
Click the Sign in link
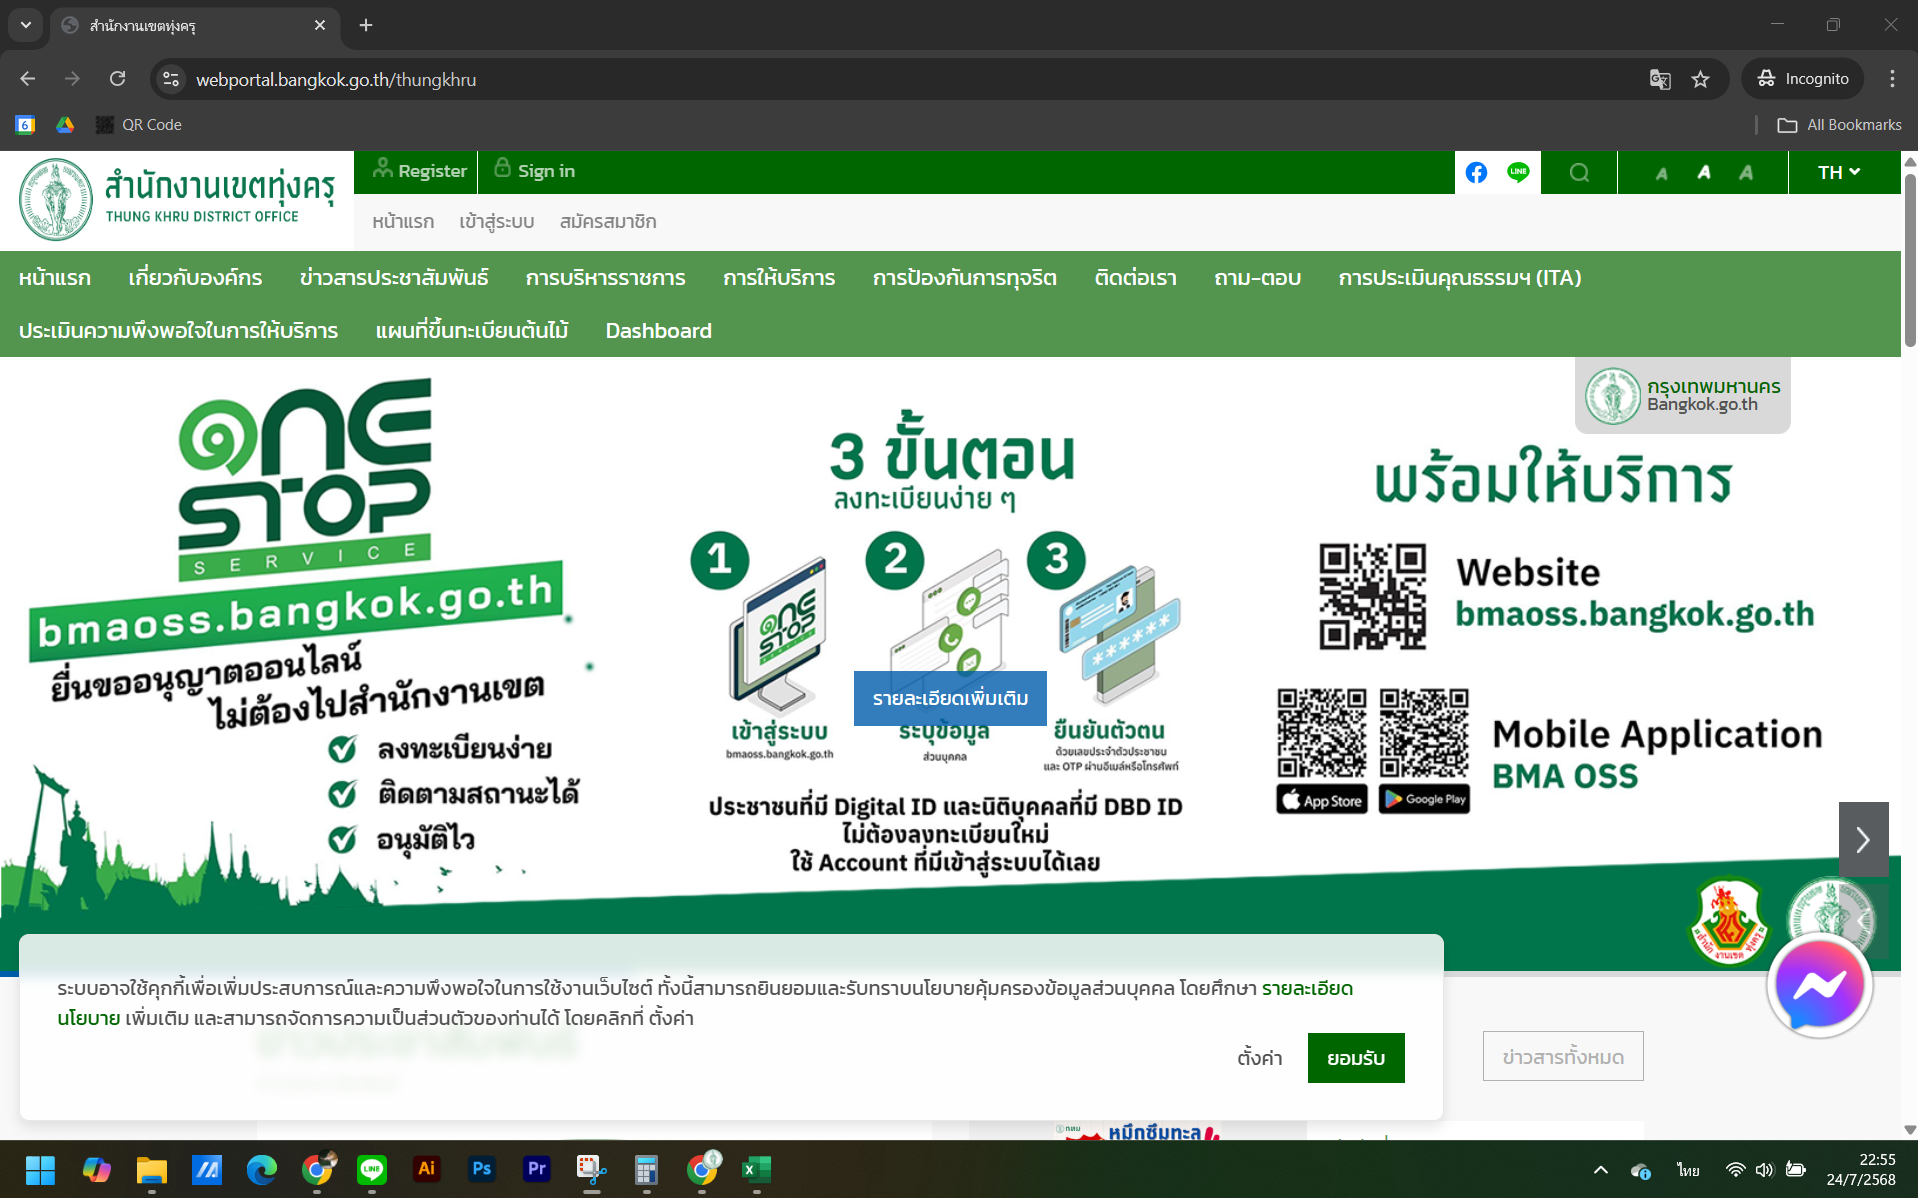(x=535, y=171)
